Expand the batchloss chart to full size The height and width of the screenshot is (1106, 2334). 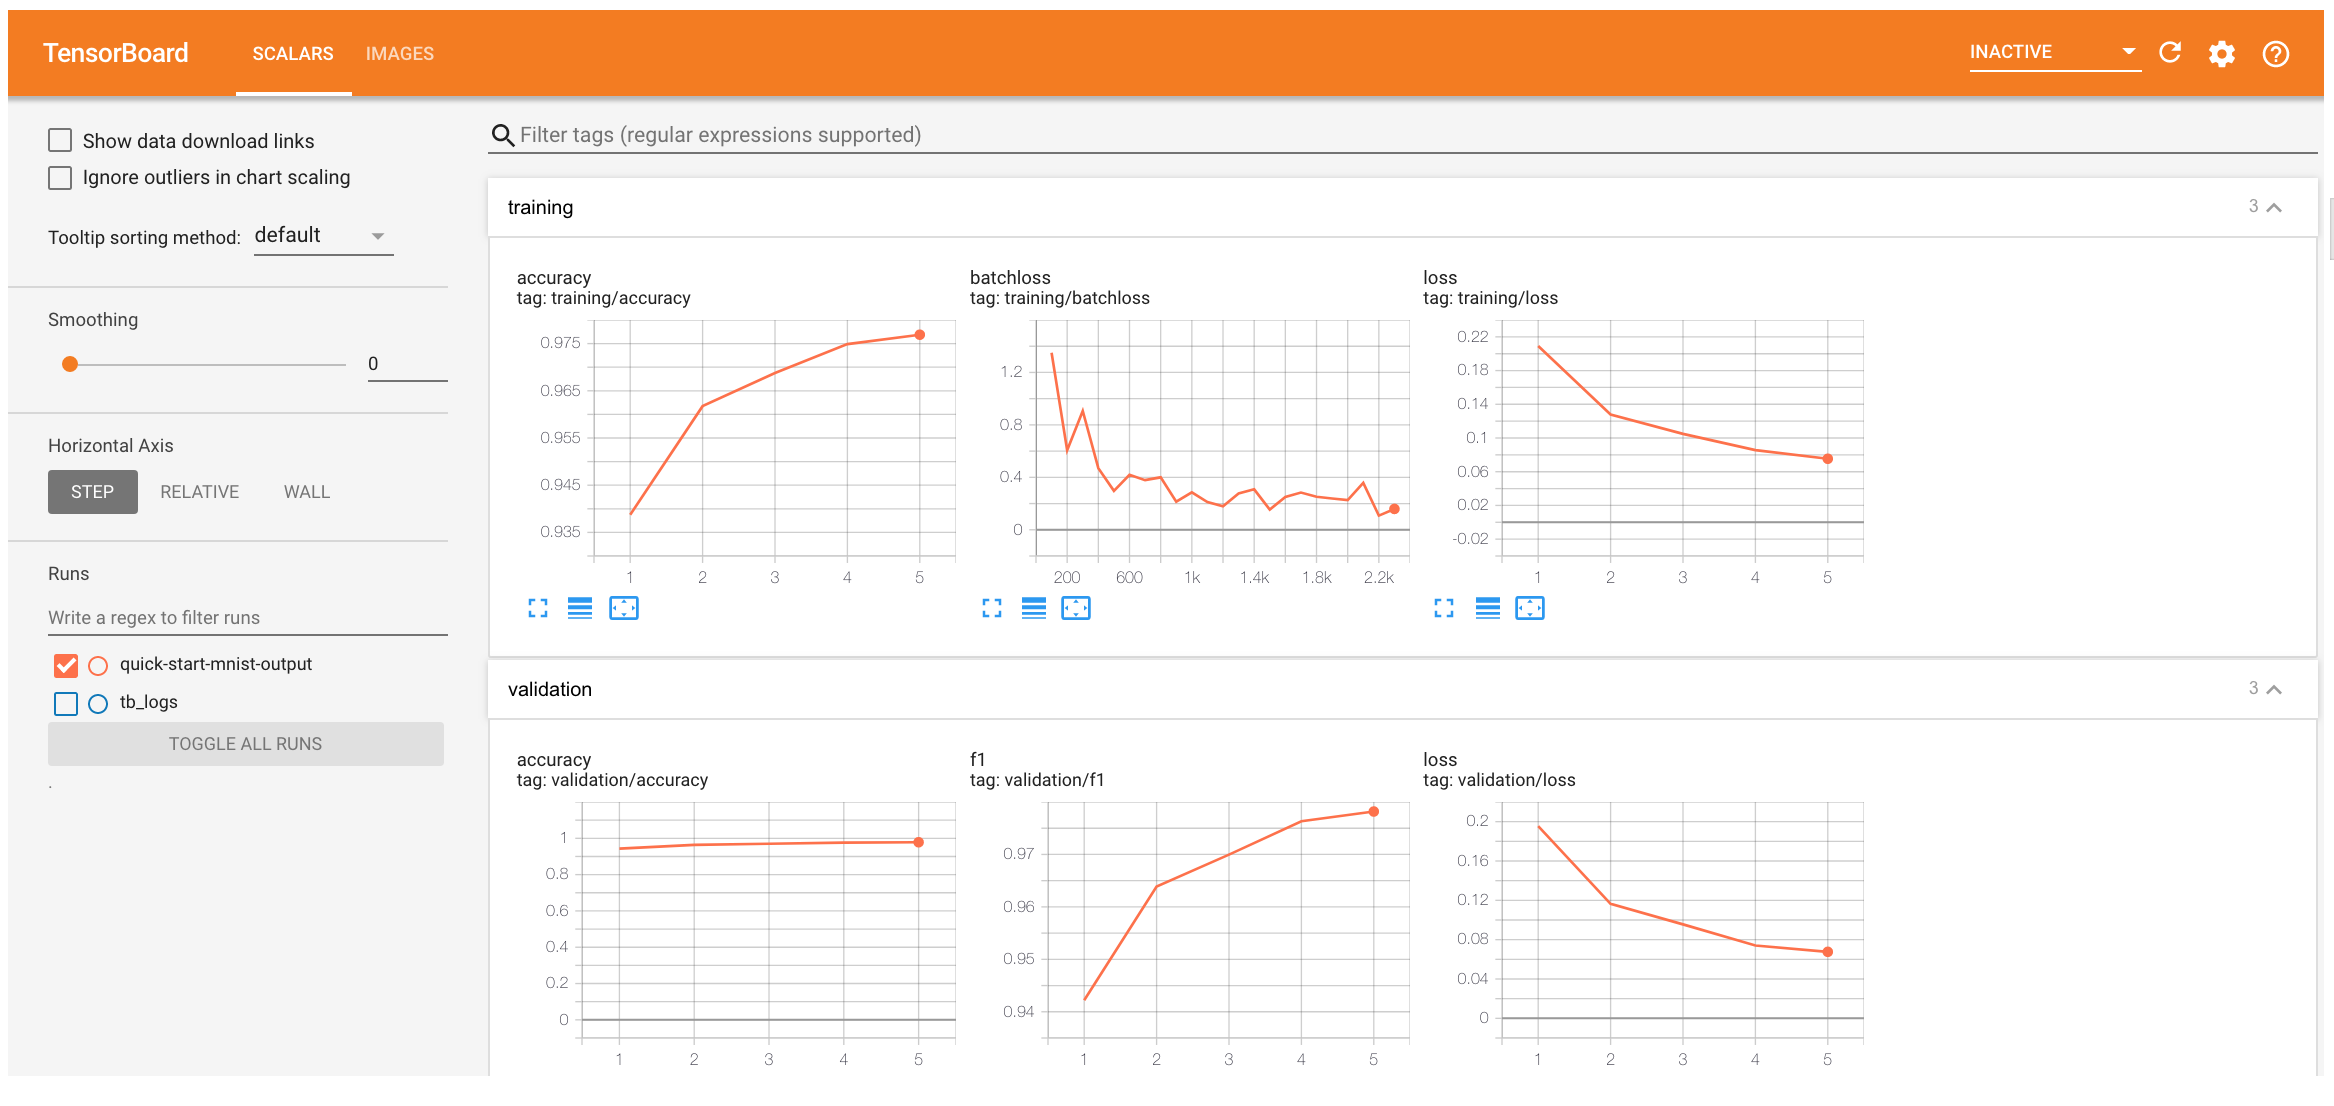[x=991, y=608]
